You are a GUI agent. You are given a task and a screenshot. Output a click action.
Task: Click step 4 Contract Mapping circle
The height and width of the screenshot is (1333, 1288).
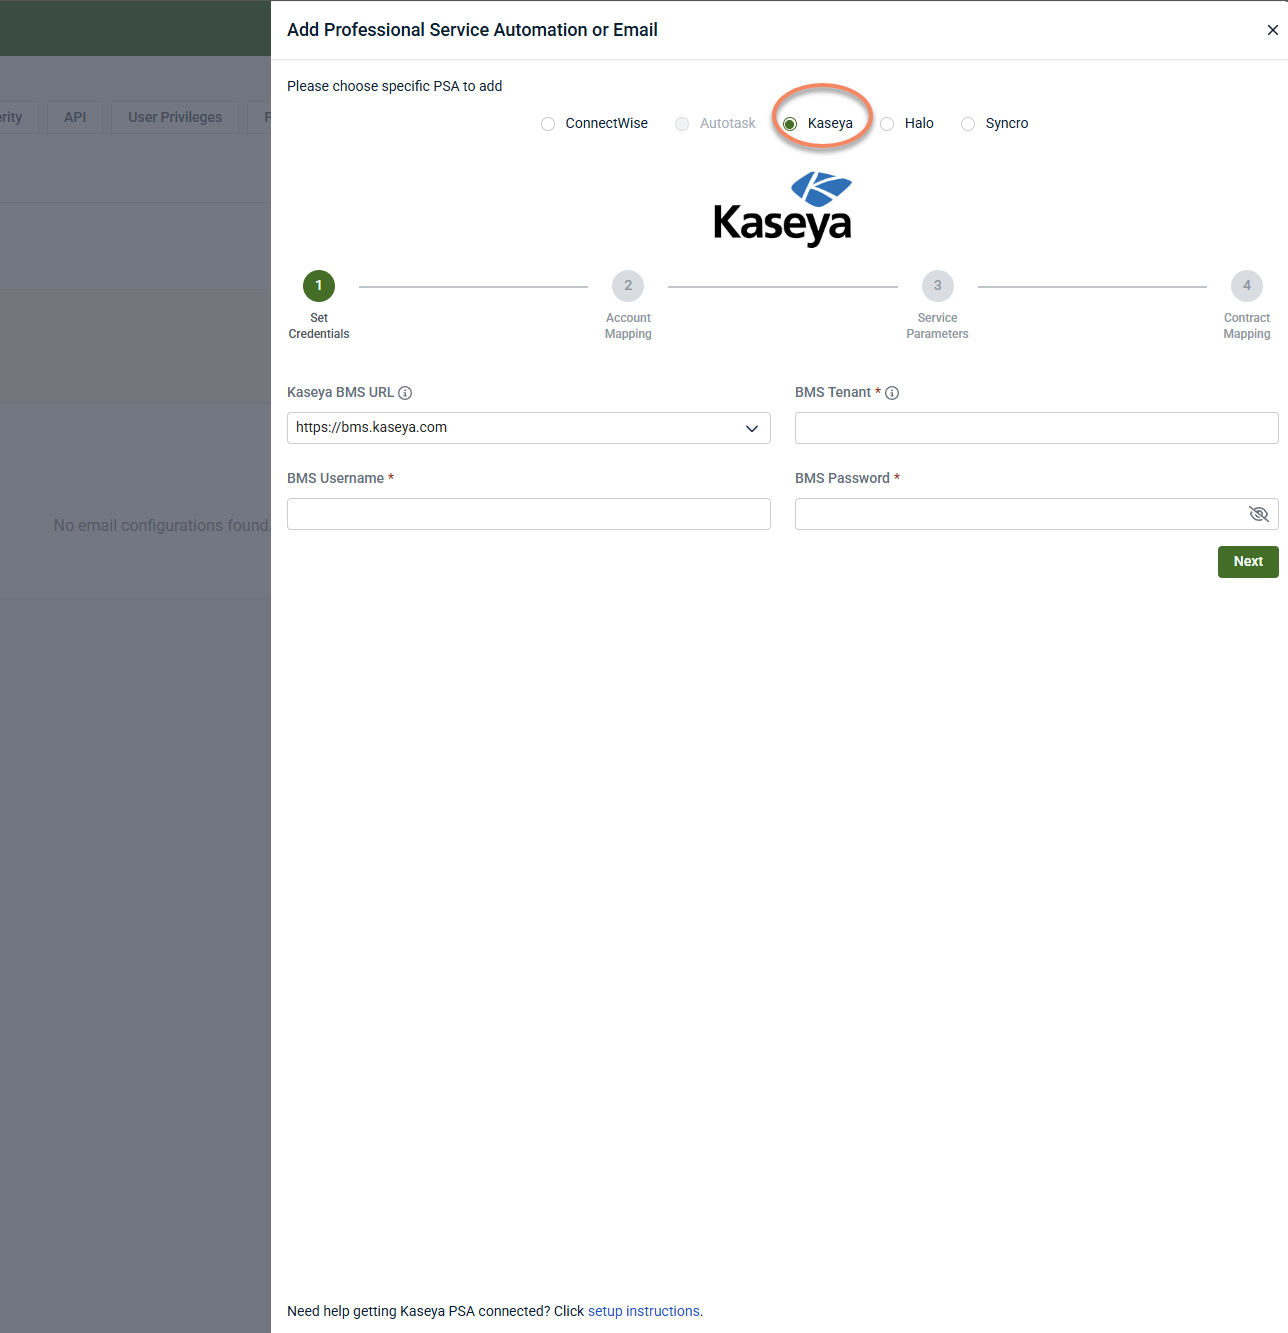point(1247,286)
